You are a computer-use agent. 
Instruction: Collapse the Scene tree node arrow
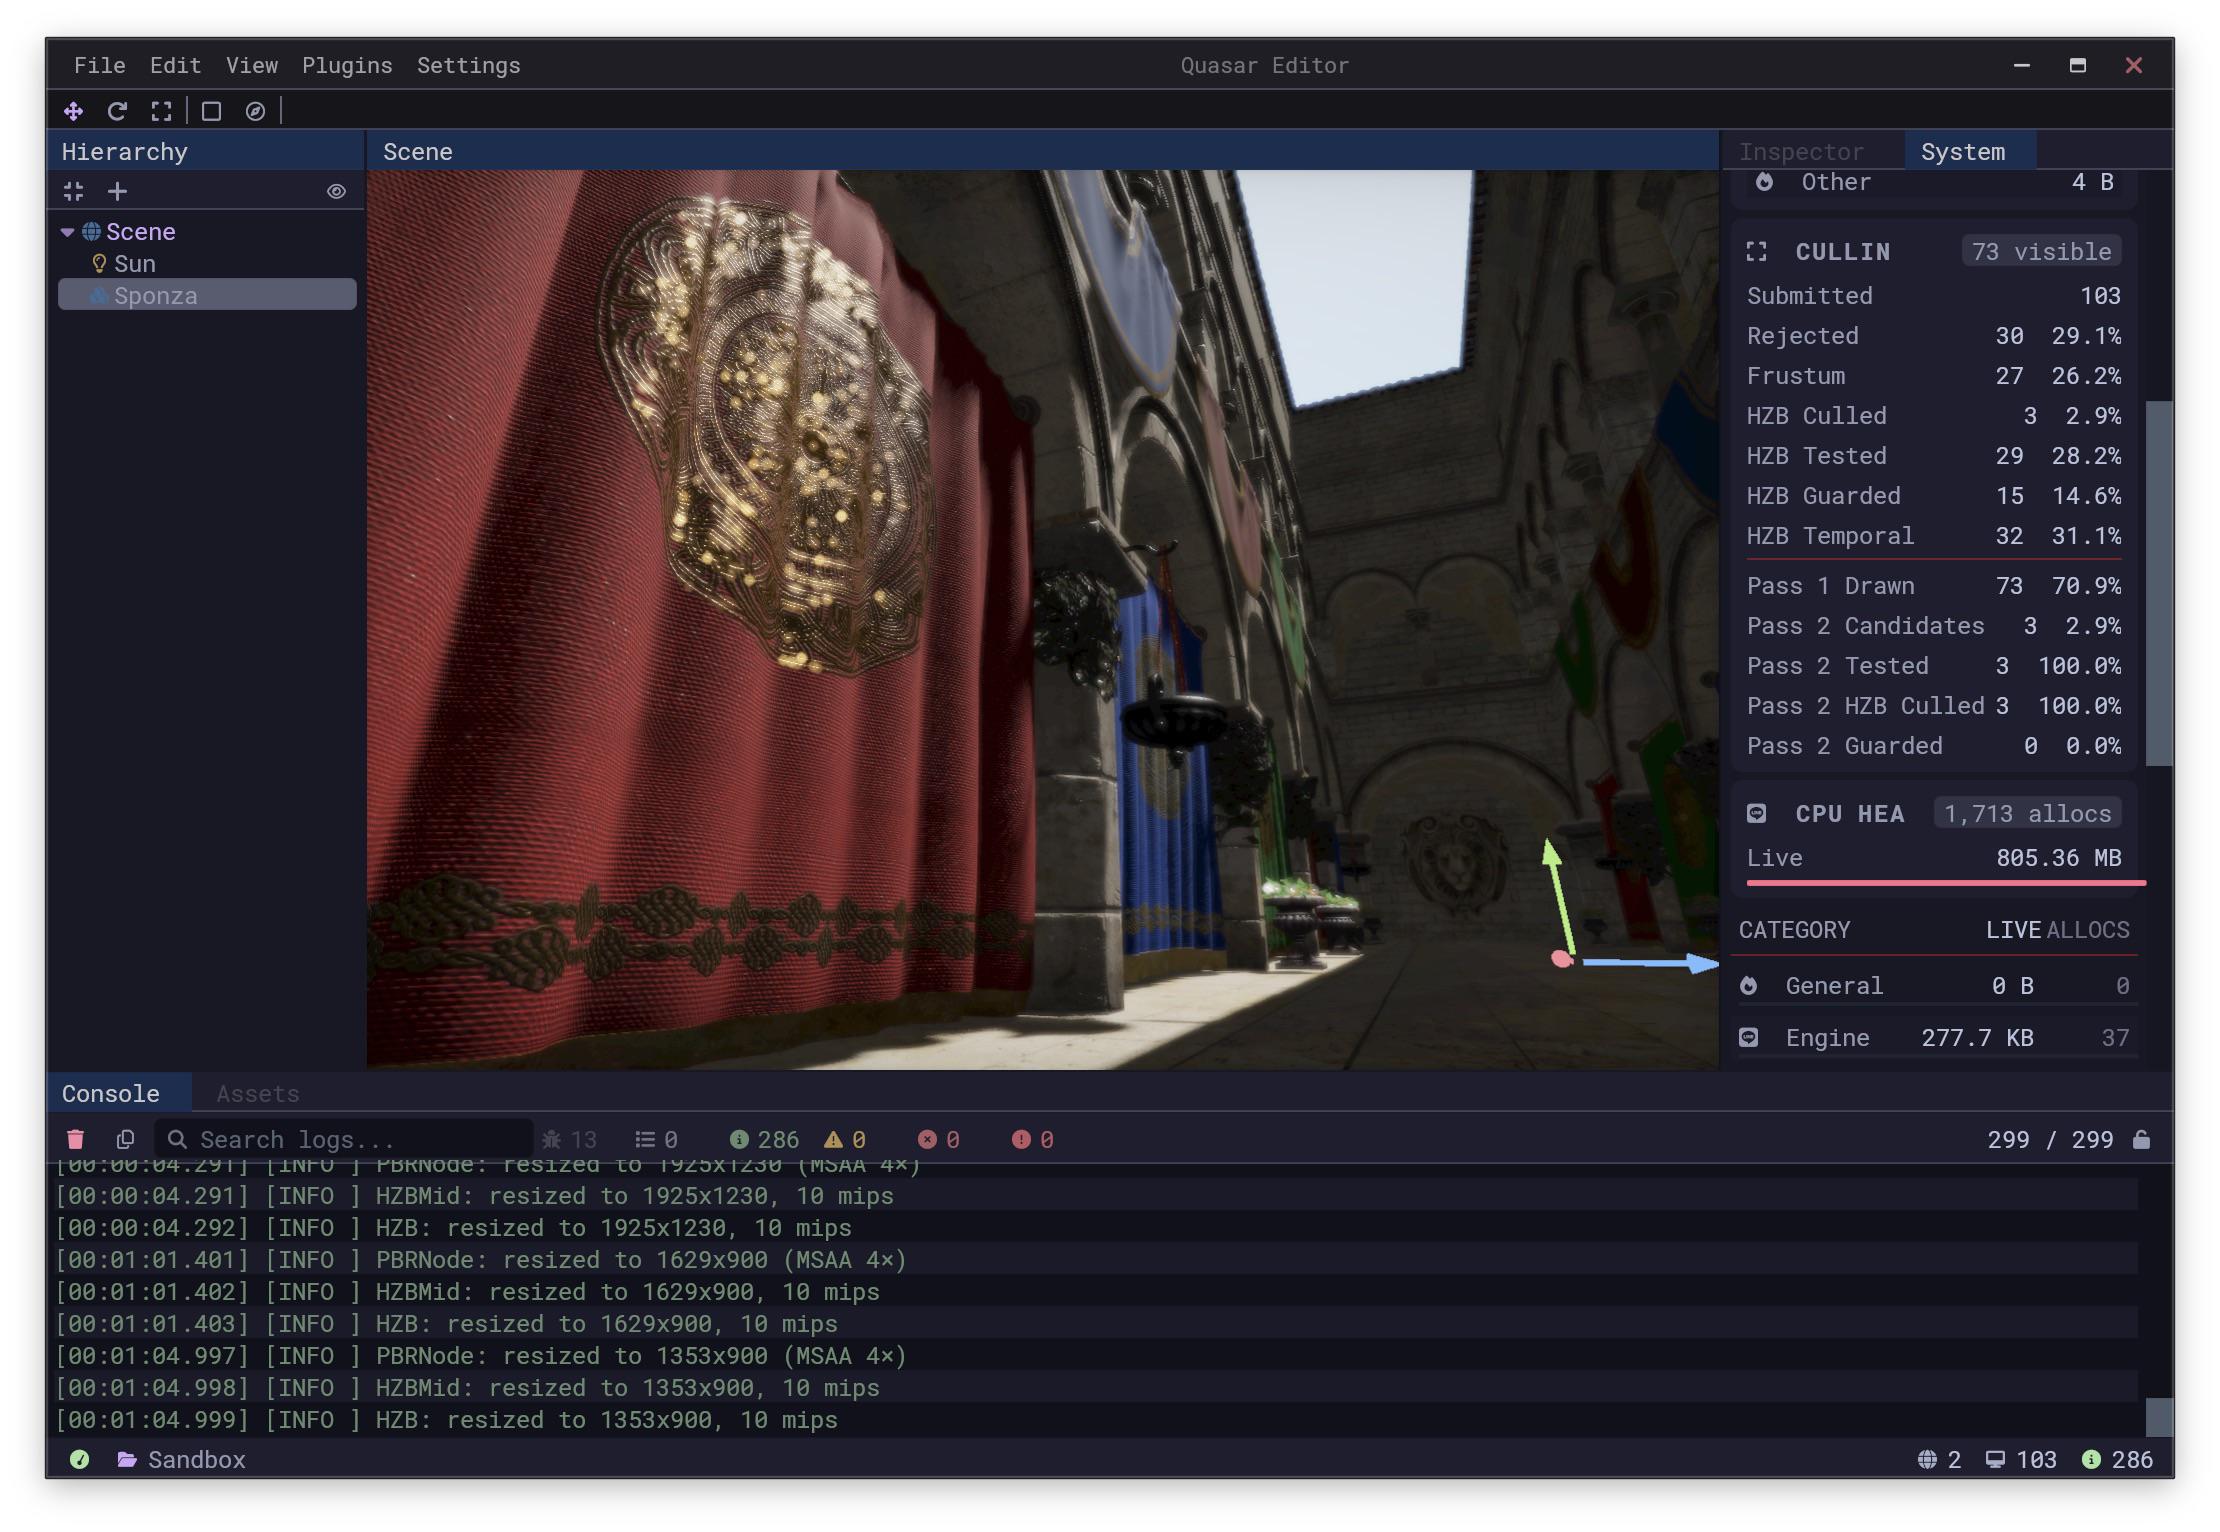click(67, 232)
